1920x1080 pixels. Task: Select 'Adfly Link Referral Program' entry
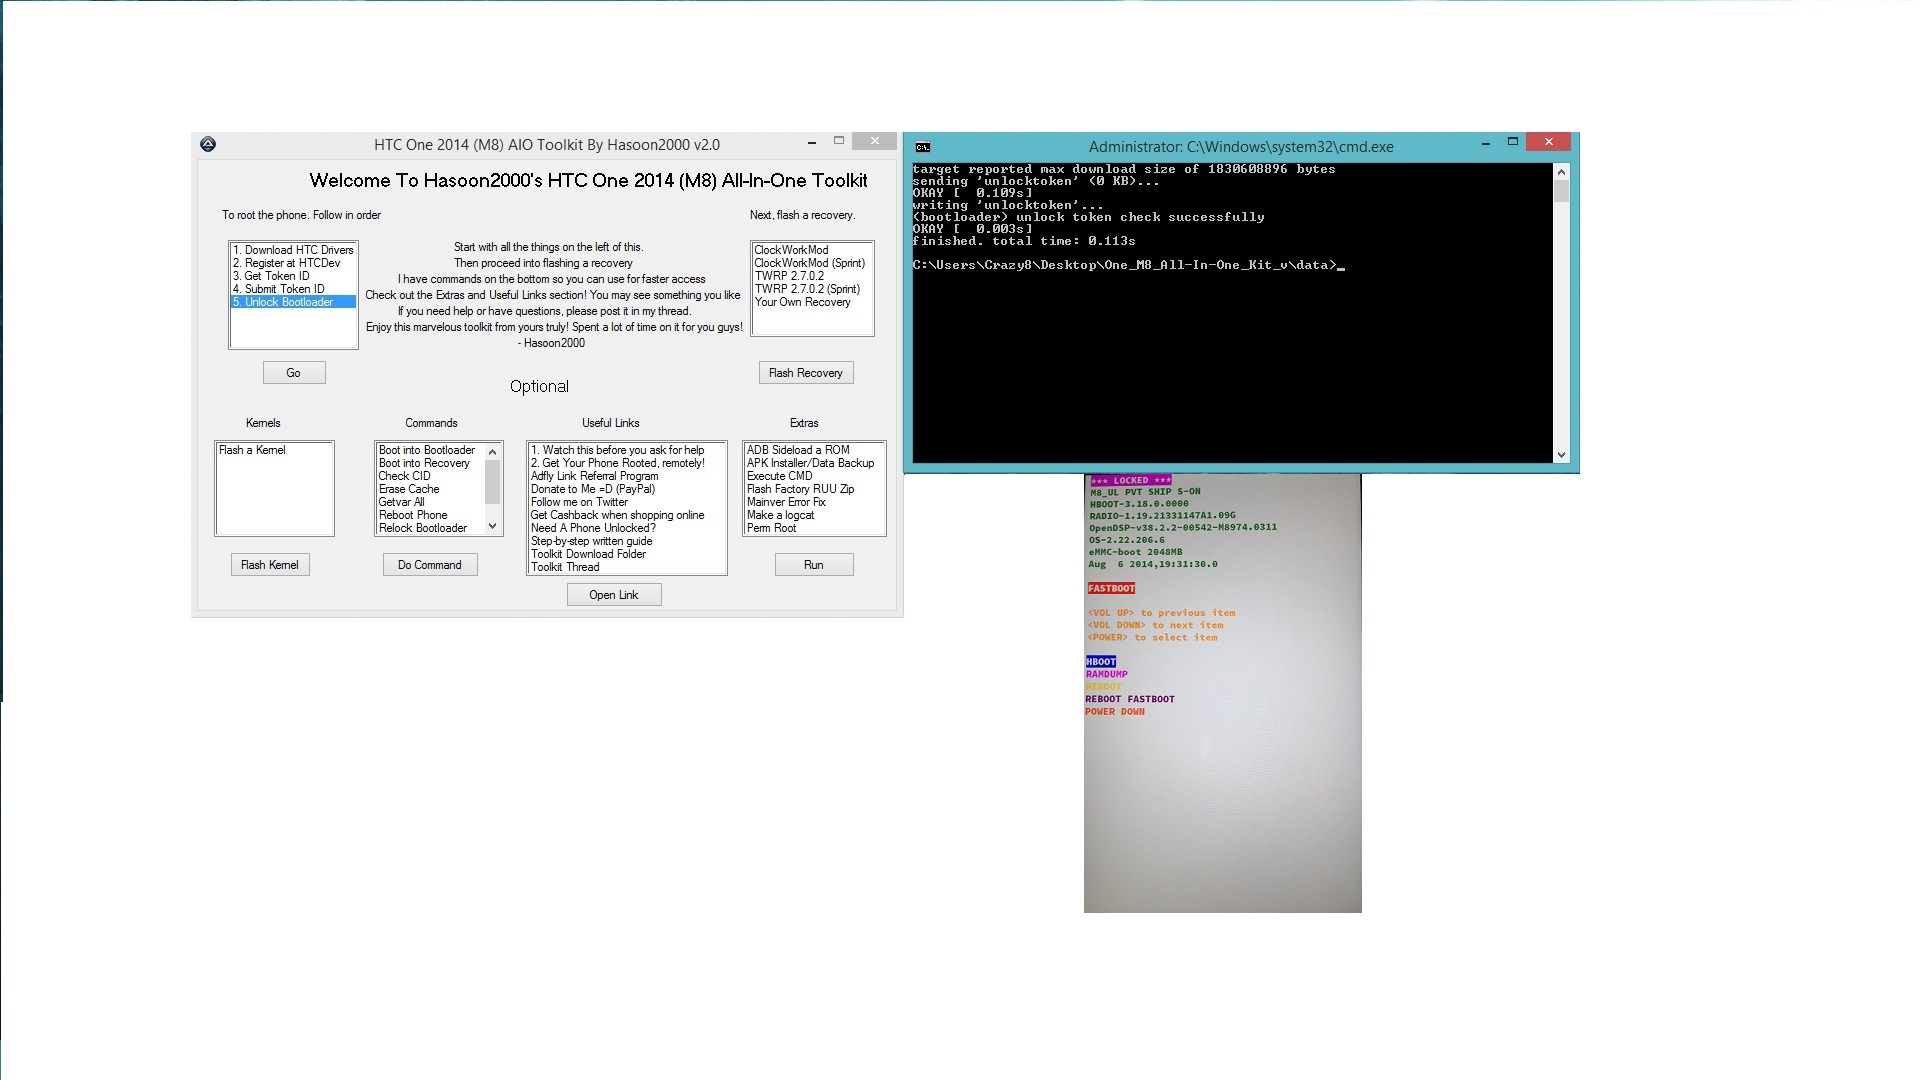627,476
